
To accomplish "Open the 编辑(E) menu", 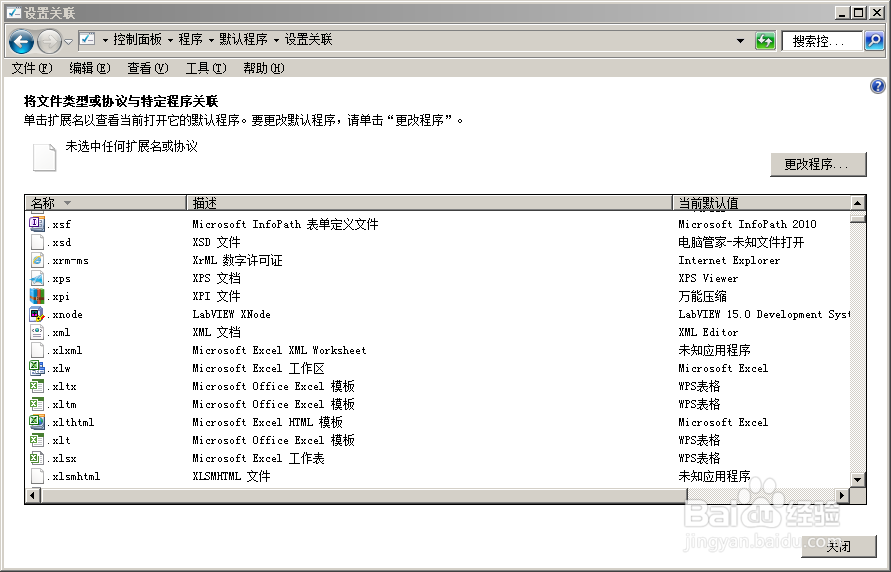I will pos(90,68).
